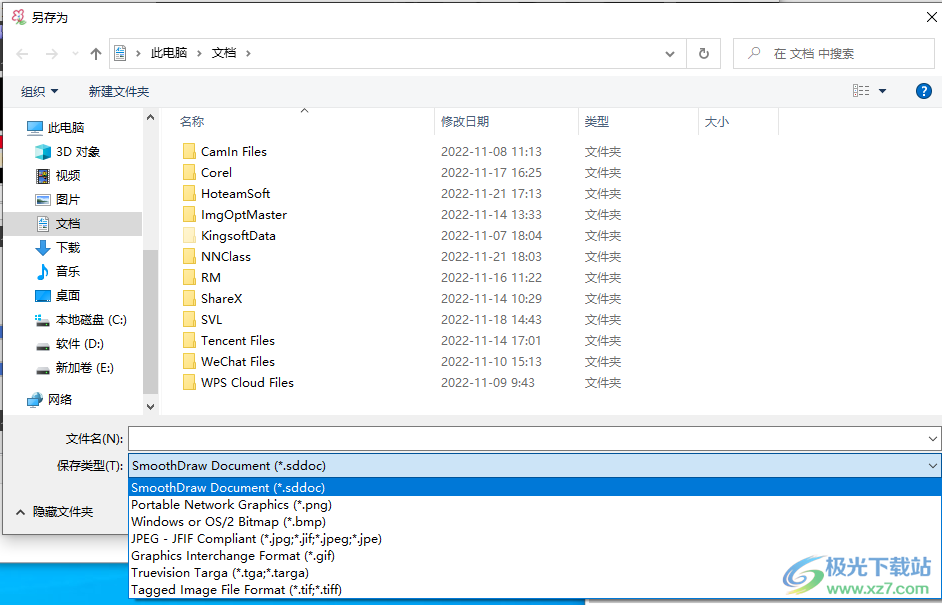This screenshot has width=942, height=605.
Task: Choose Truevision Targa (*.tga) format
Action: [x=535, y=573]
